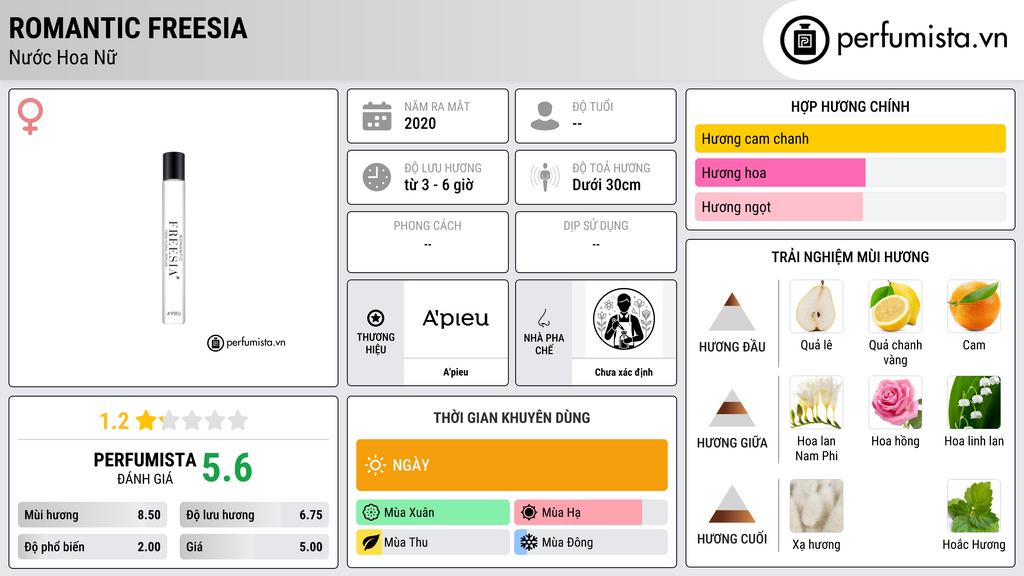Screen dimensions: 1024x576
Task: Click the Mùa Thu season bar
Action: click(433, 542)
